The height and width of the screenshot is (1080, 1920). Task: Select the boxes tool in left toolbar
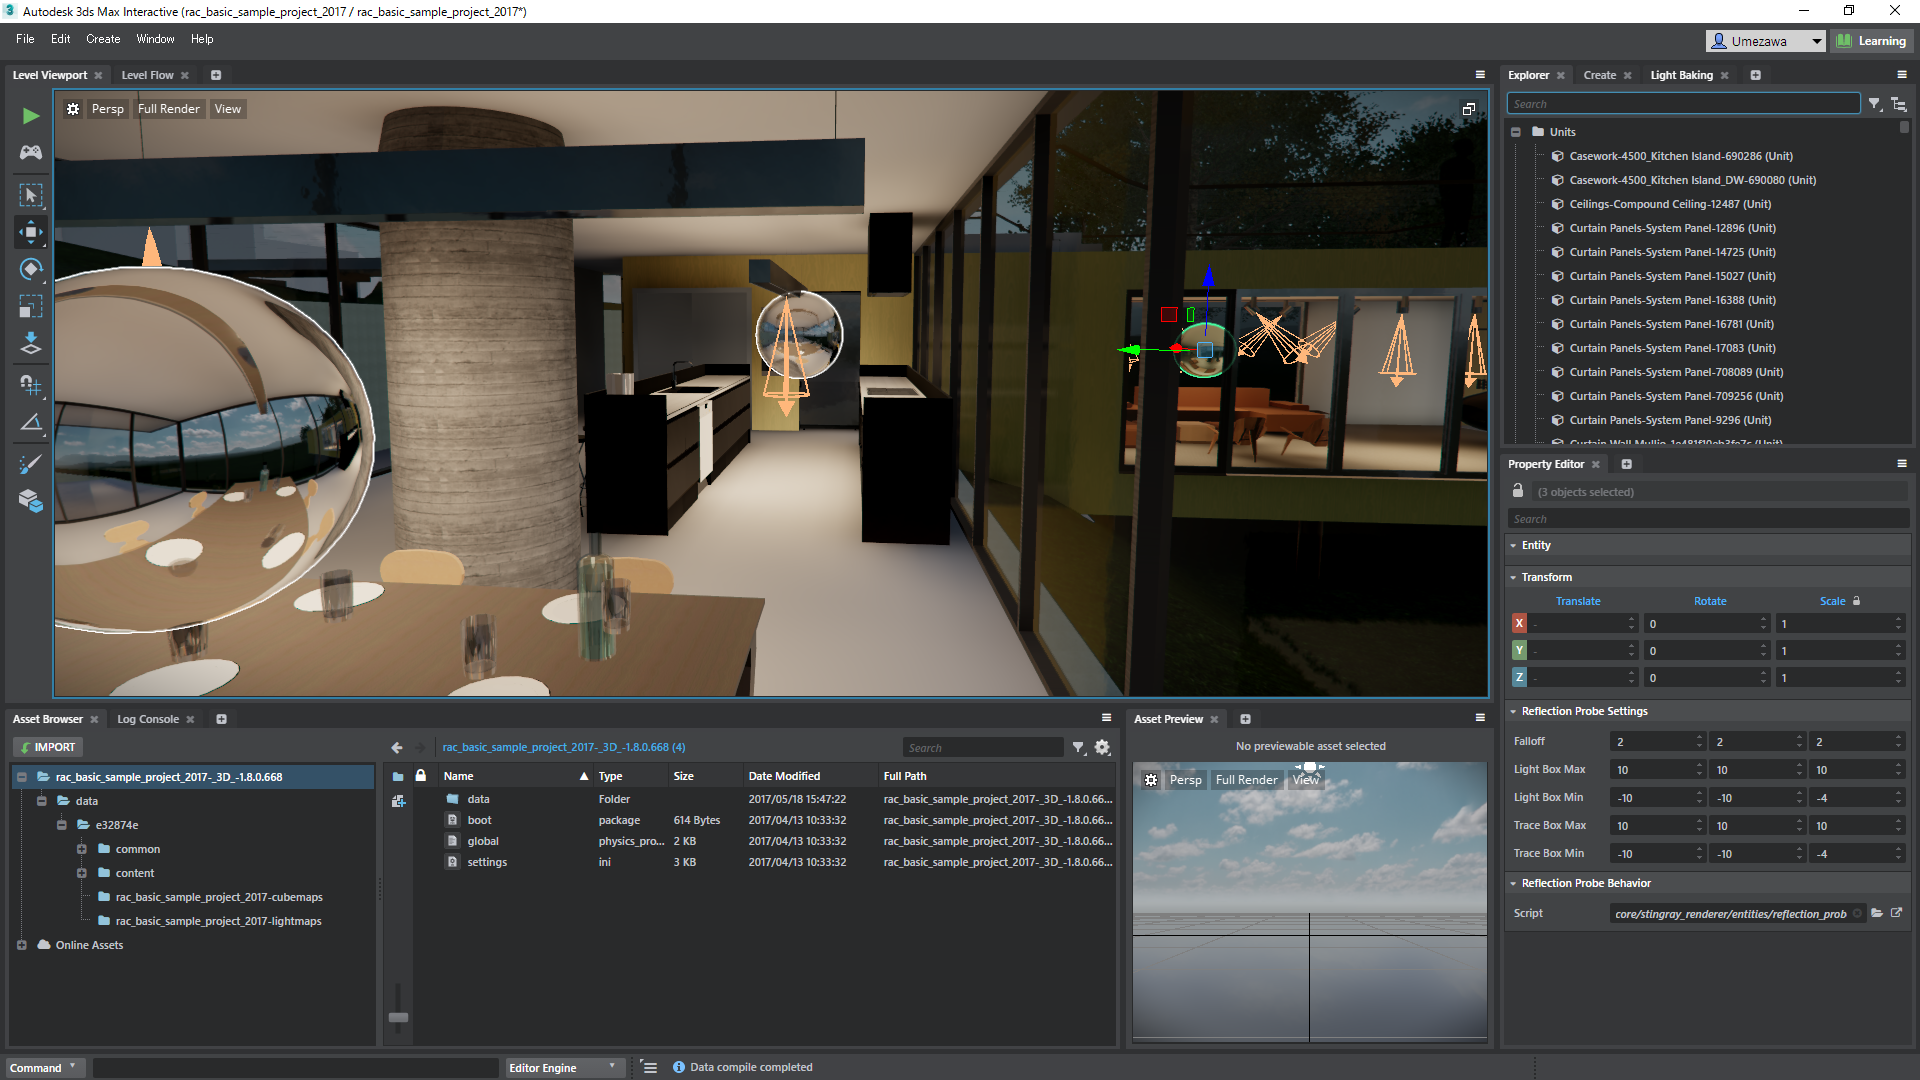point(31,500)
